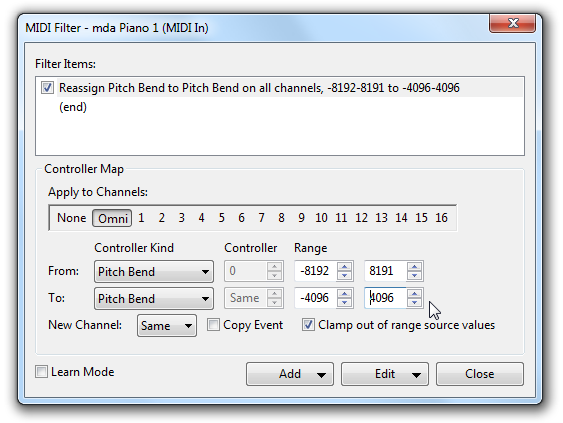Decrease the To range maximum value 4096
Image resolution: width=563 pixels, height=423 pixels.
pyautogui.click(x=414, y=302)
